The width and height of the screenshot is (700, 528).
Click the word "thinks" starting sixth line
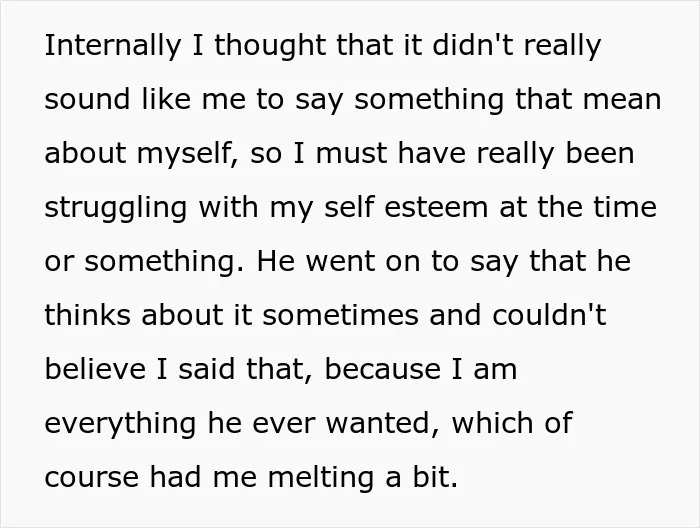(x=88, y=315)
